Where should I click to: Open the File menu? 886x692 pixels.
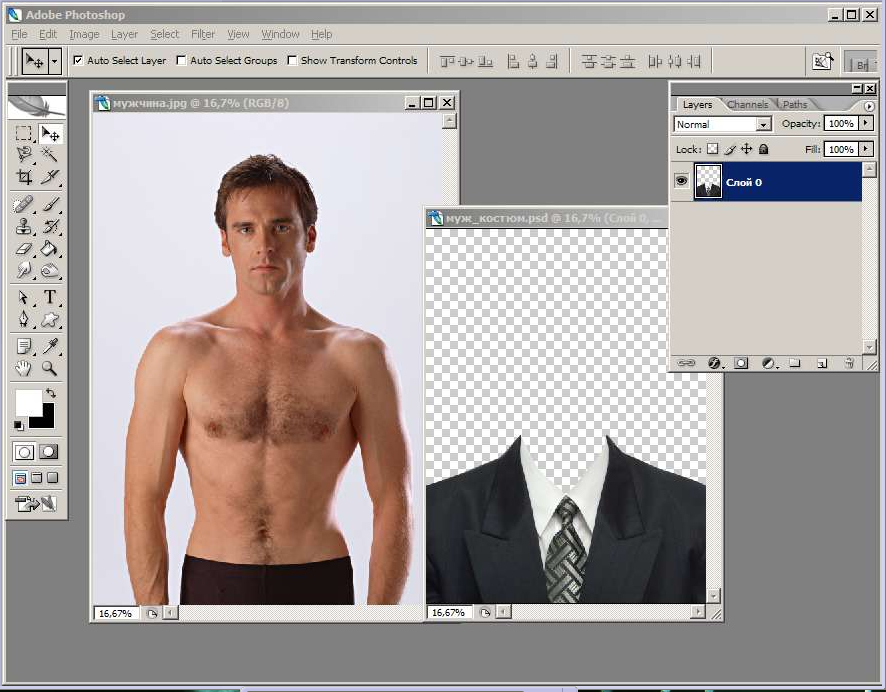coord(19,34)
